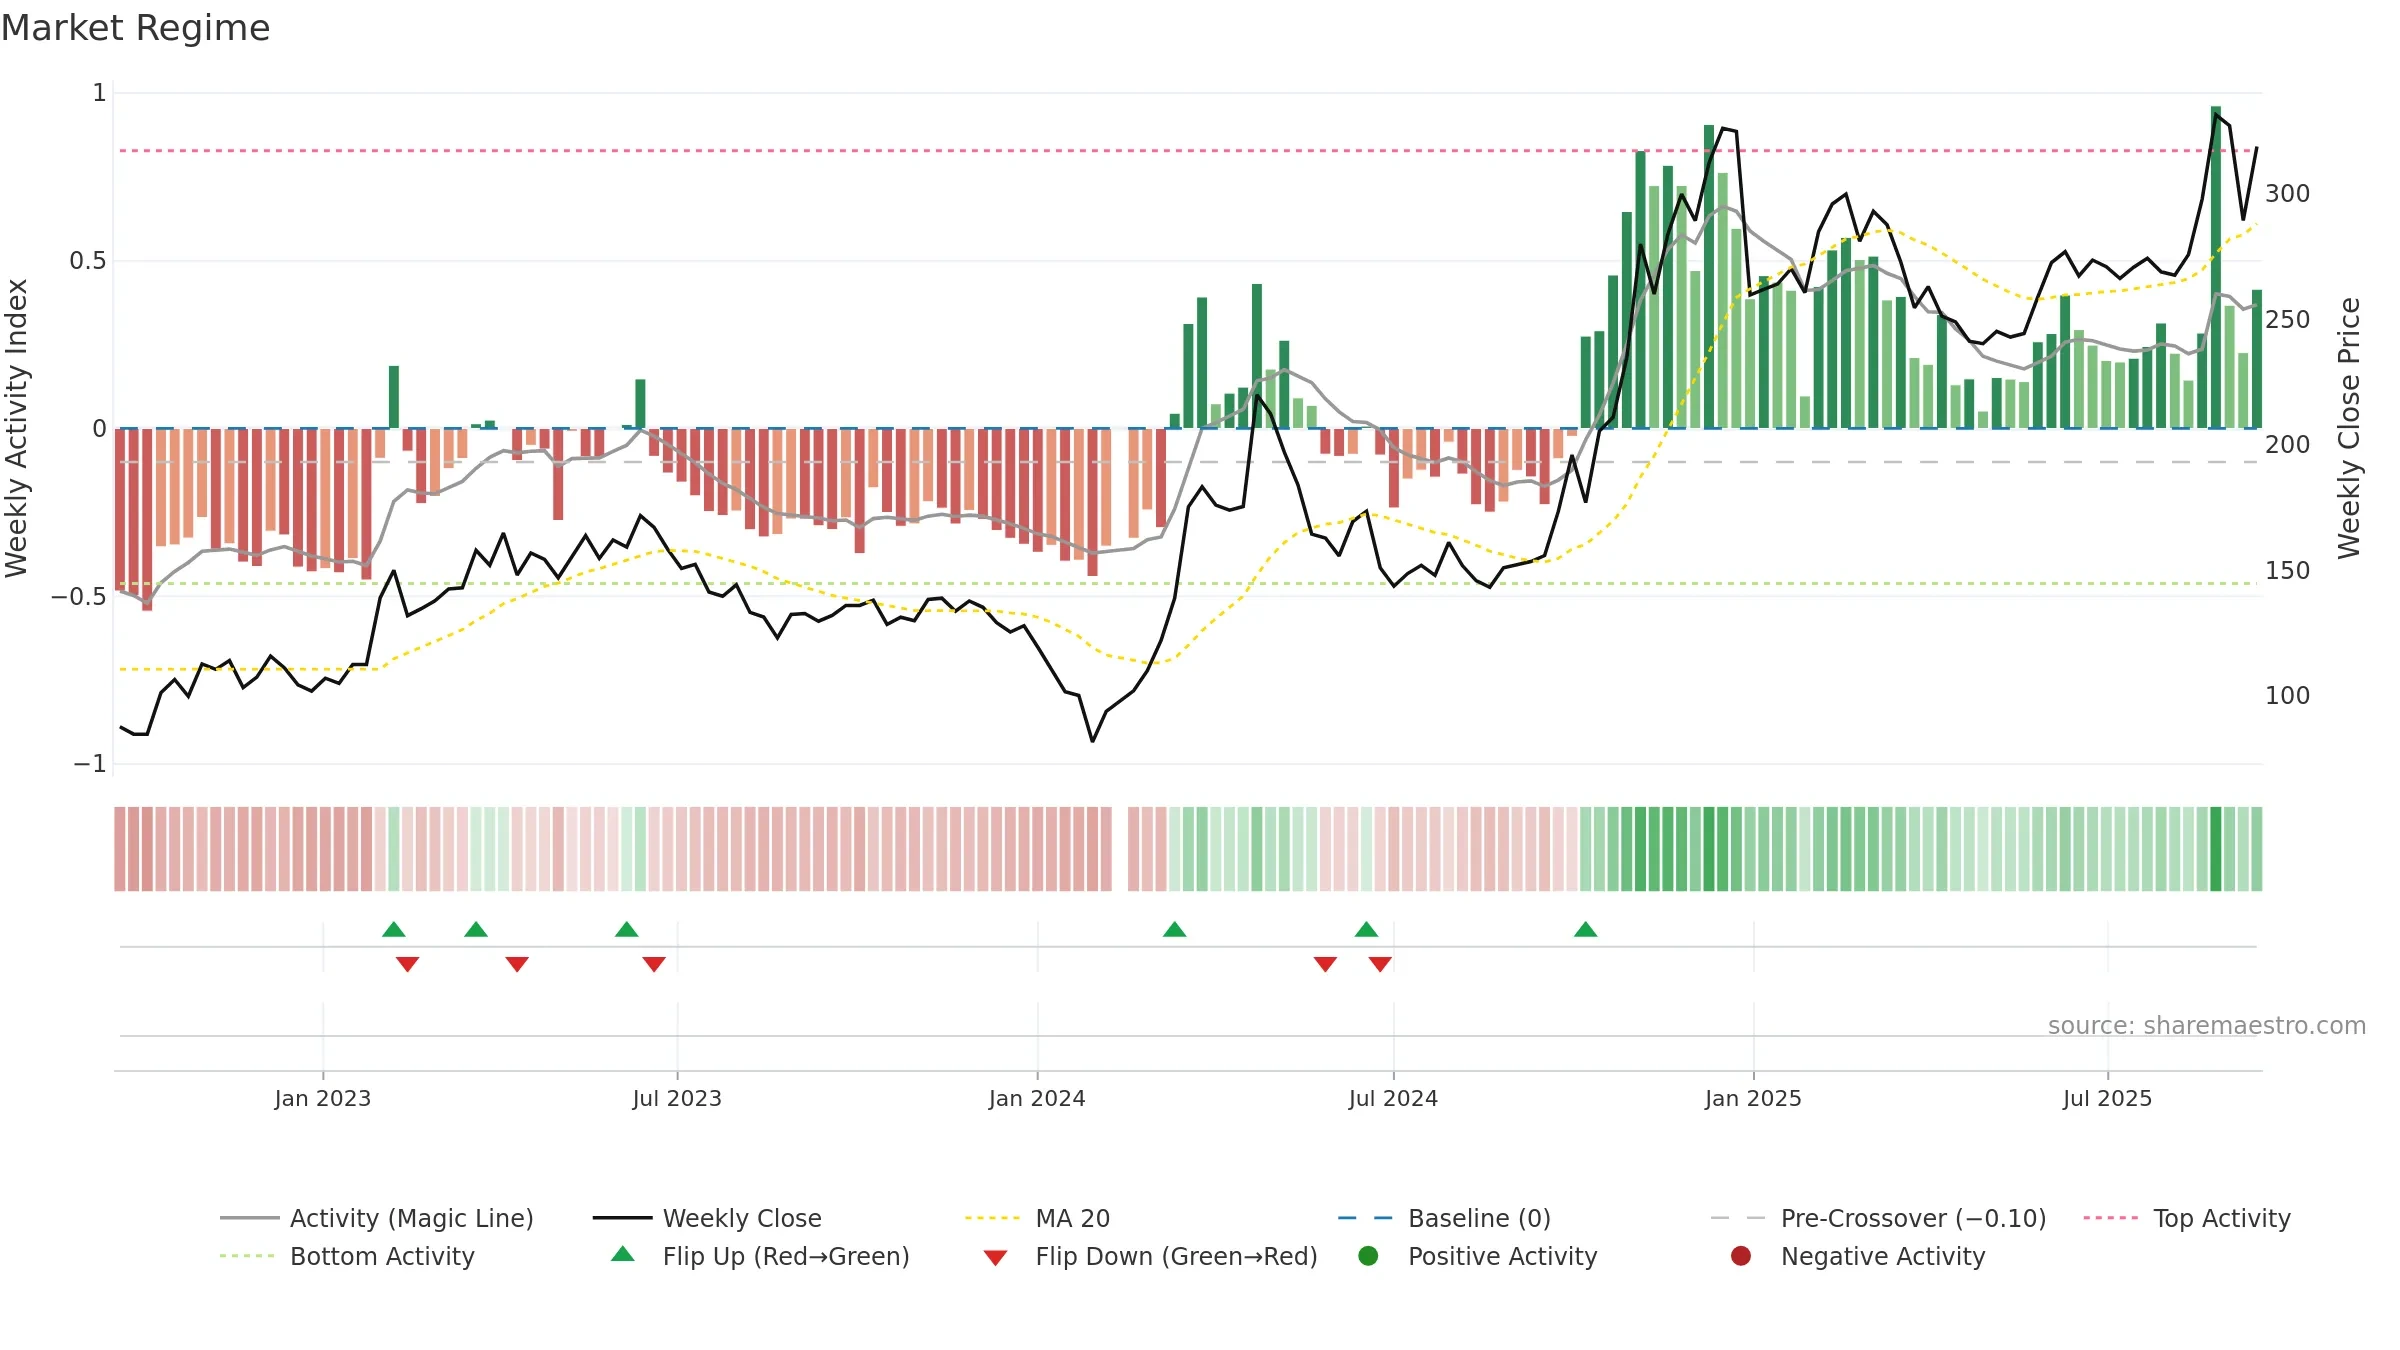The width and height of the screenshot is (2400, 1350).
Task: Click the sharemaestro.com source text
Action: click(x=2206, y=1025)
